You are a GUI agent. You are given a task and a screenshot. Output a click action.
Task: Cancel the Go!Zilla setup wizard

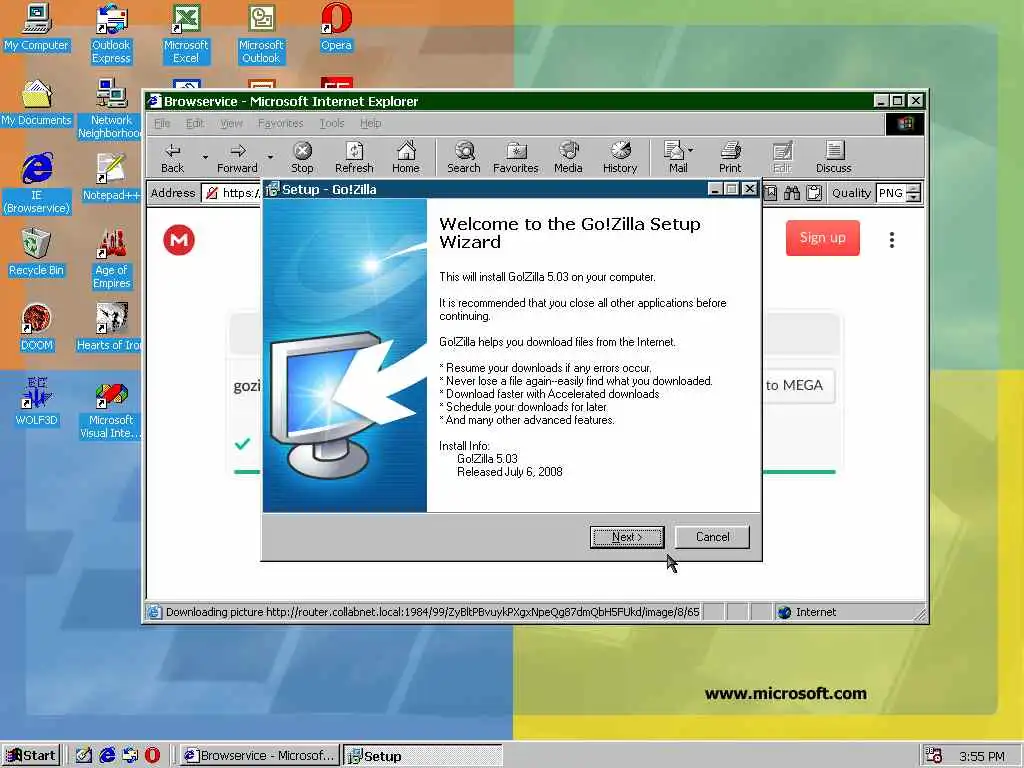tap(712, 537)
